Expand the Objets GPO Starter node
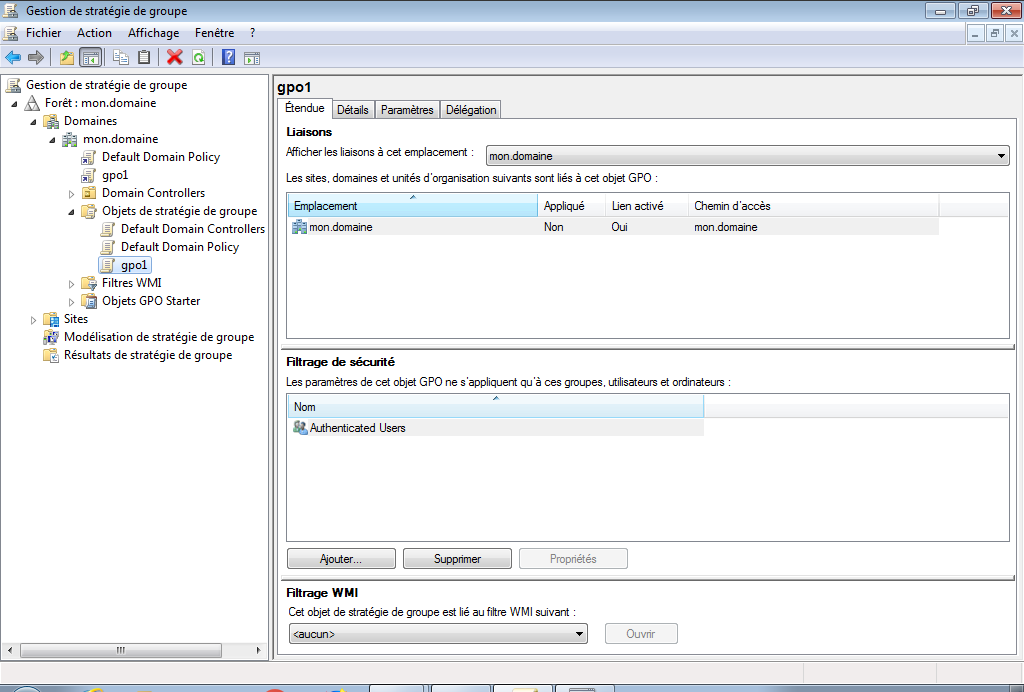The image size is (1024, 692). 71,302
